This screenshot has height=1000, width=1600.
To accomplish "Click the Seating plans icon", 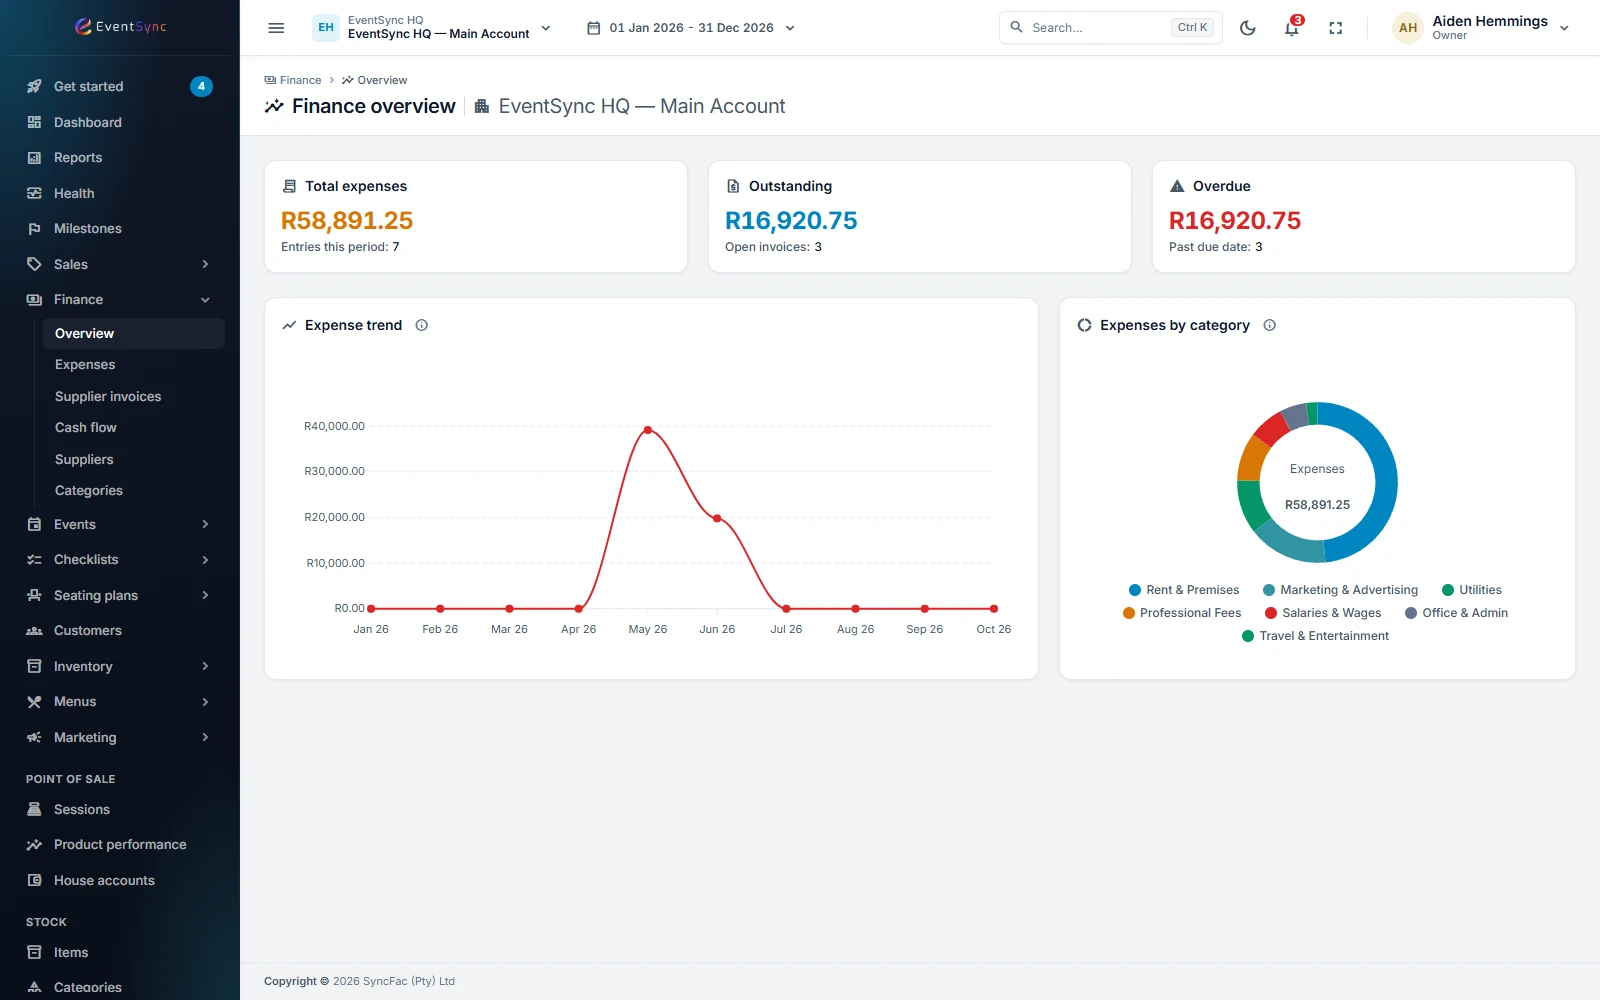I will tap(34, 595).
